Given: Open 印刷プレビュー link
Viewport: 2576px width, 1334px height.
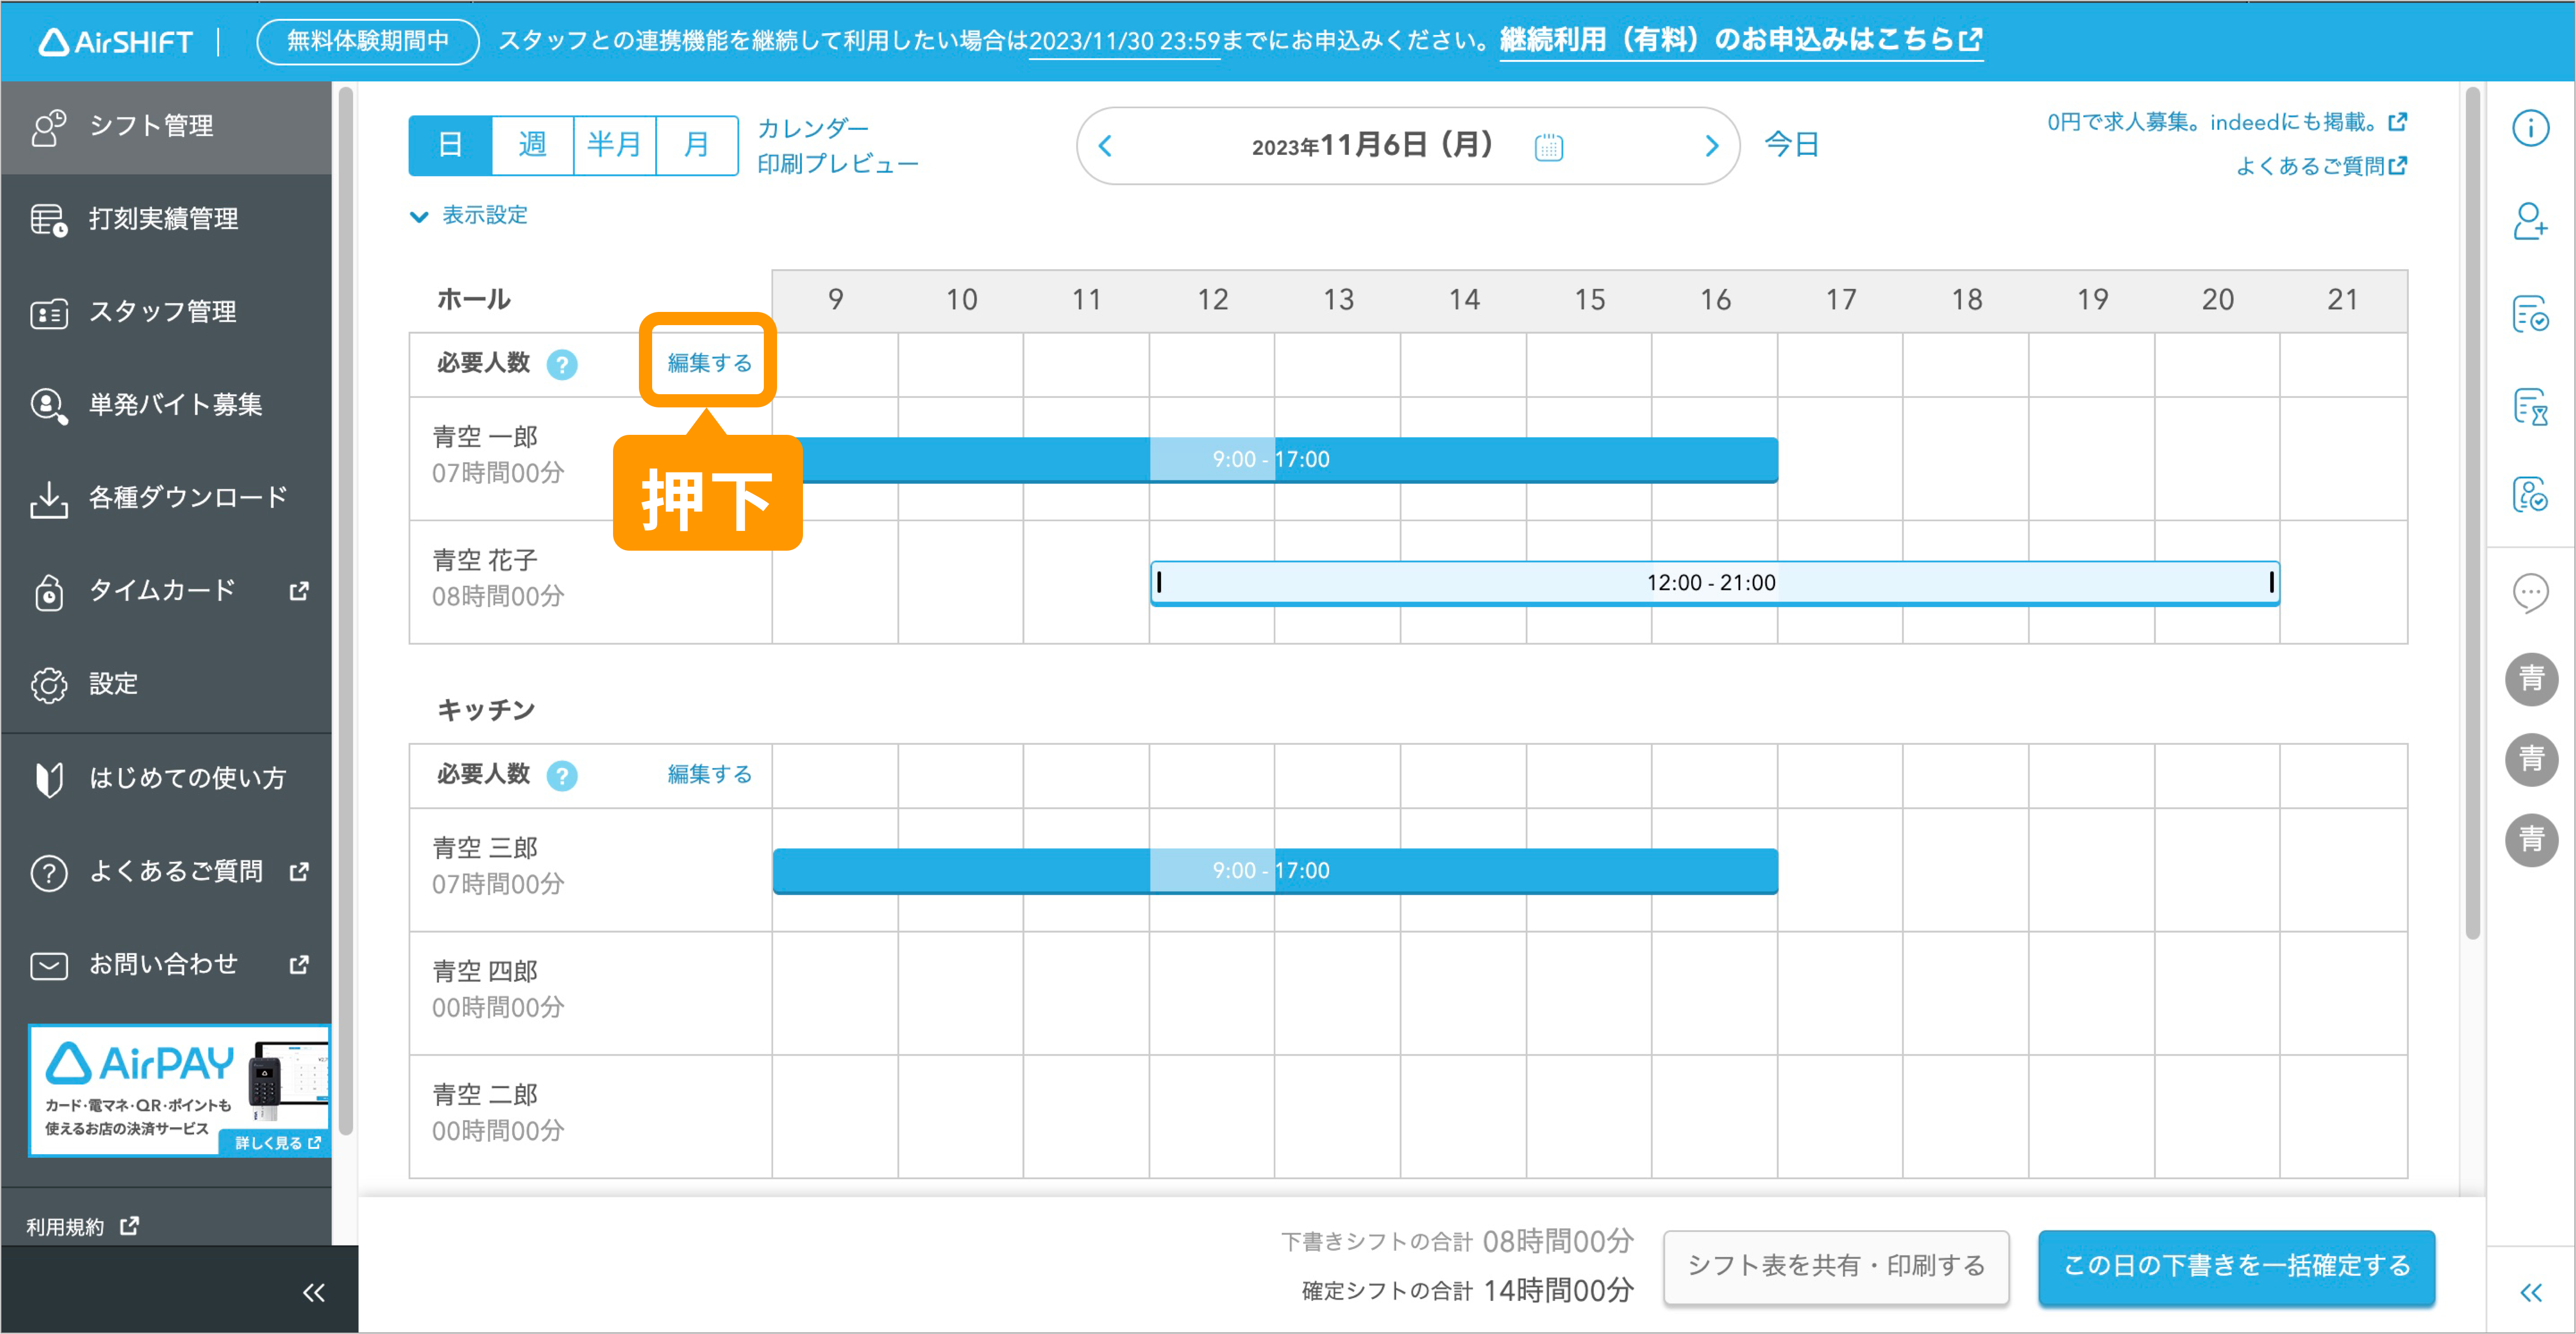Looking at the screenshot, I should coord(837,164).
